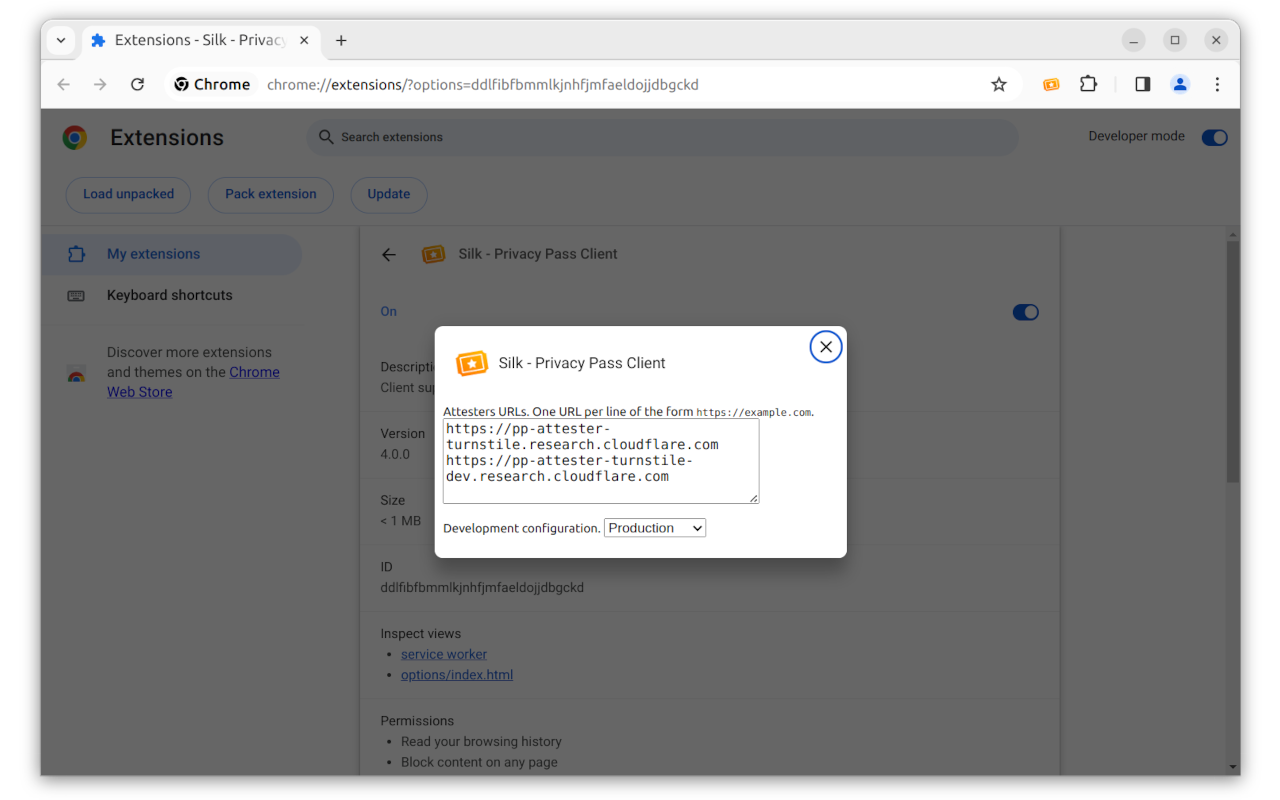Toggle the browser side panel icon
Viewport: 1280px width, 800px height.
click(x=1143, y=85)
